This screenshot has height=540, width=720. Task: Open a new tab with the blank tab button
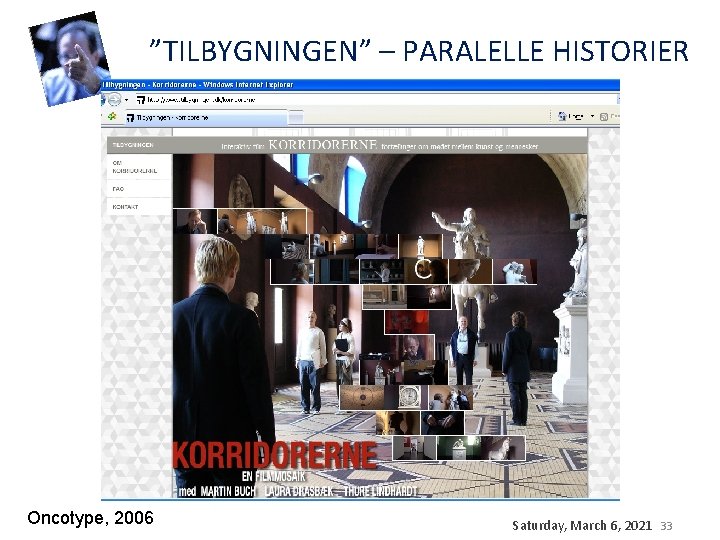click(296, 118)
